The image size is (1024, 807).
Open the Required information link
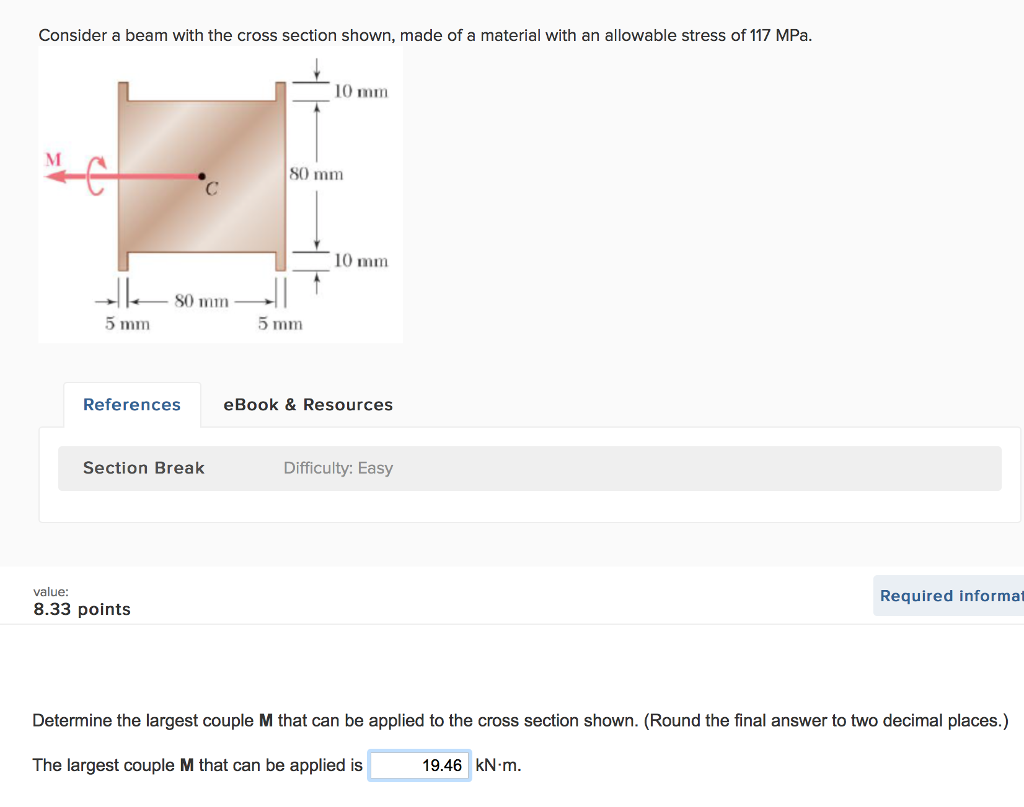[x=950, y=596]
